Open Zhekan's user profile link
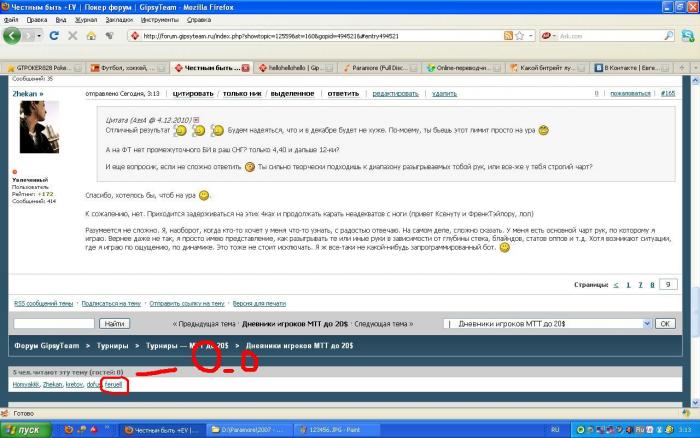Viewport: 700px width, 438px height. coord(28,94)
